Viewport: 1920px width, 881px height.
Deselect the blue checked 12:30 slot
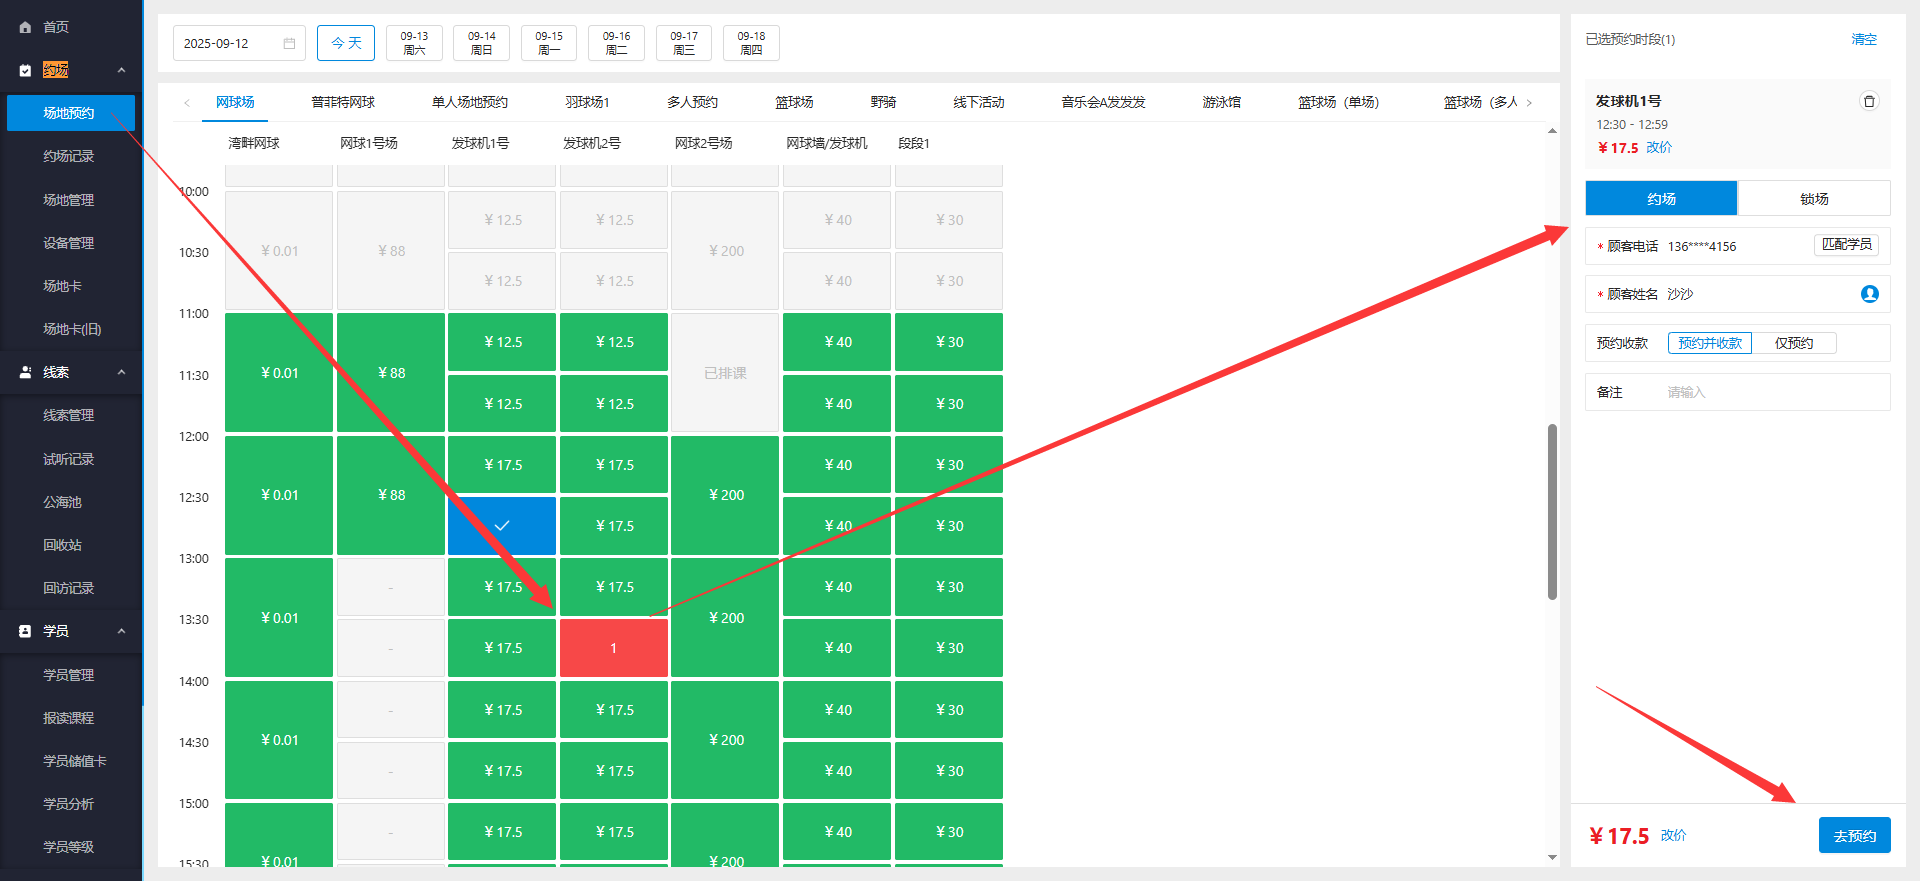pos(502,526)
